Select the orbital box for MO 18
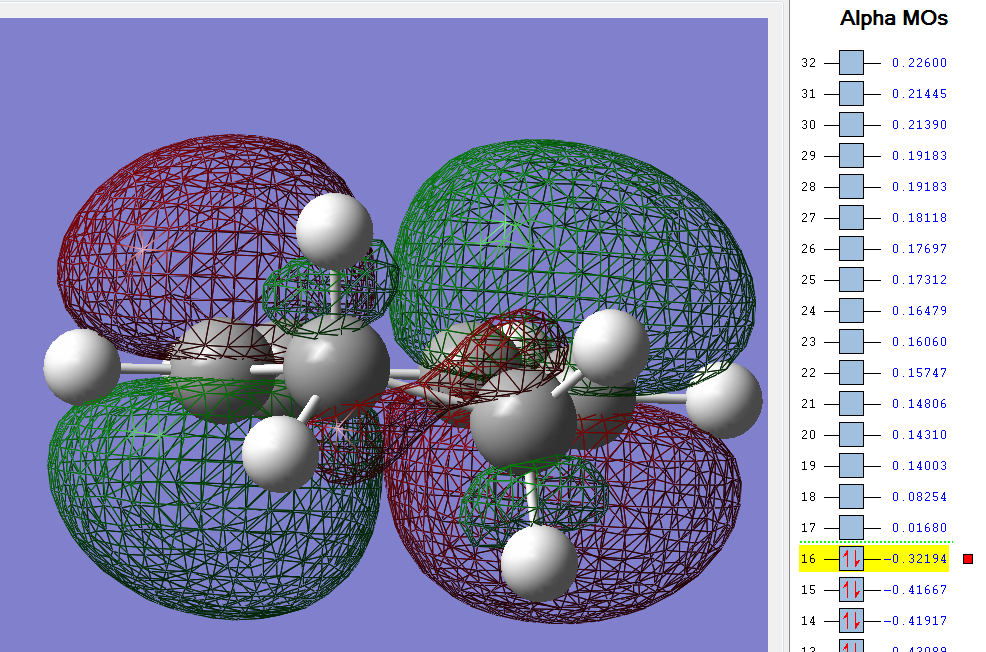Viewport: 986px width, 652px height. [851, 497]
